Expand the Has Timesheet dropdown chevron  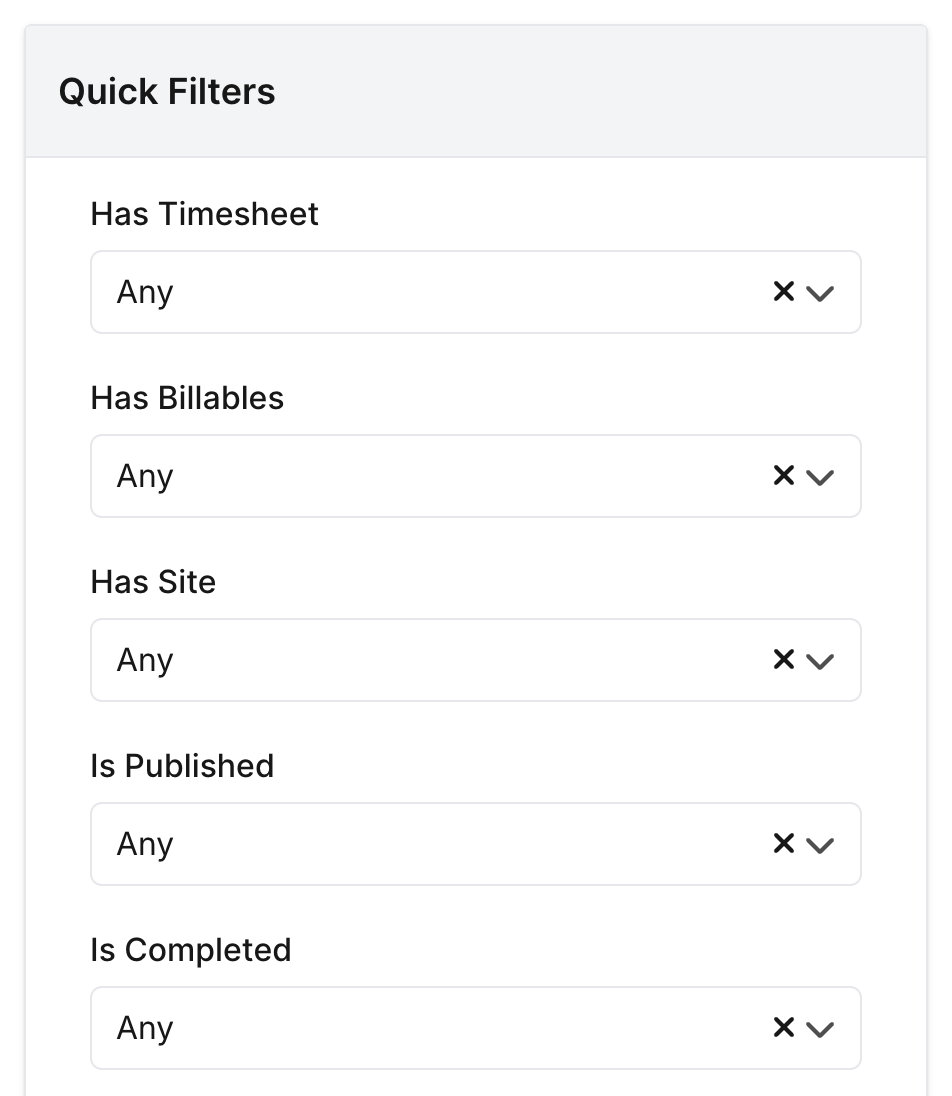coord(820,293)
